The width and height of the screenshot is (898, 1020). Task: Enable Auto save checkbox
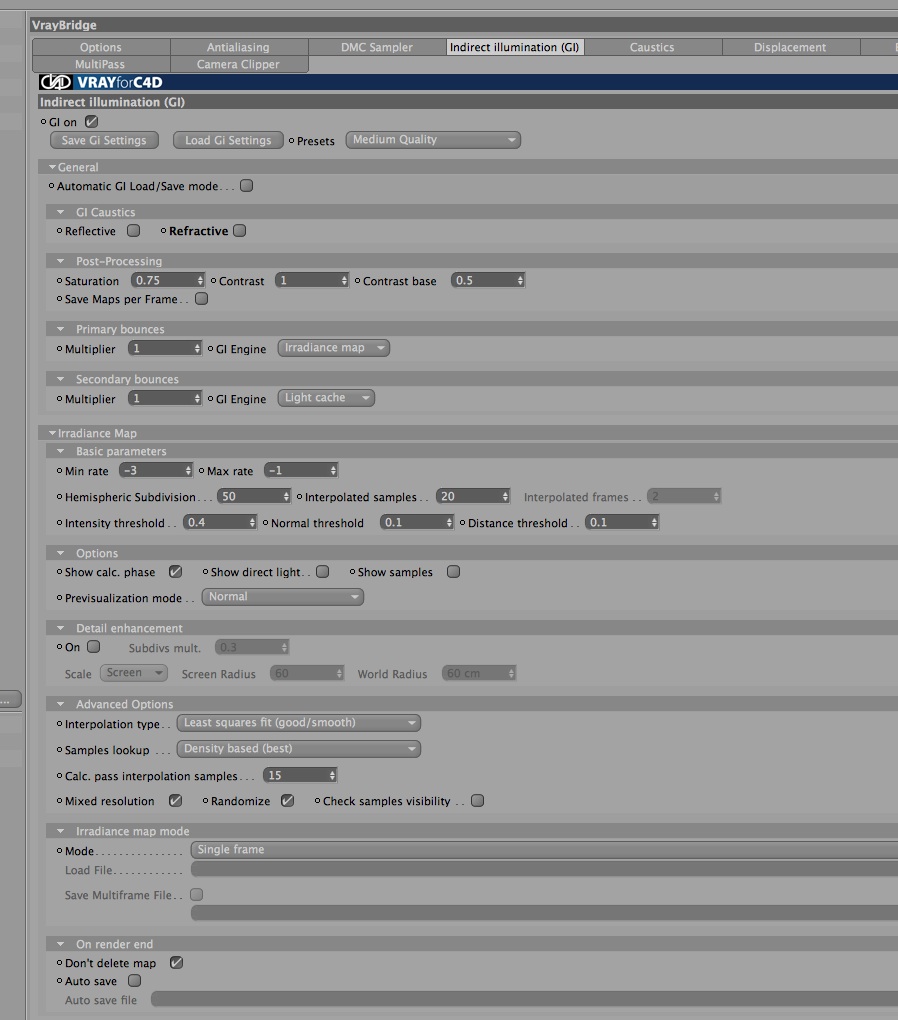tap(135, 980)
